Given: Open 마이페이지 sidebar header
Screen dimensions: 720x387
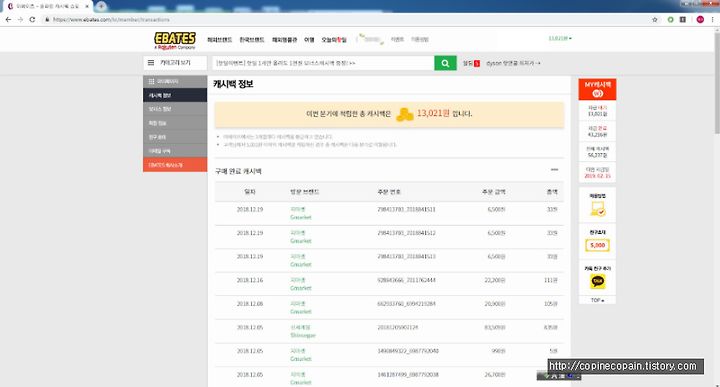Looking at the screenshot, I should [175, 81].
